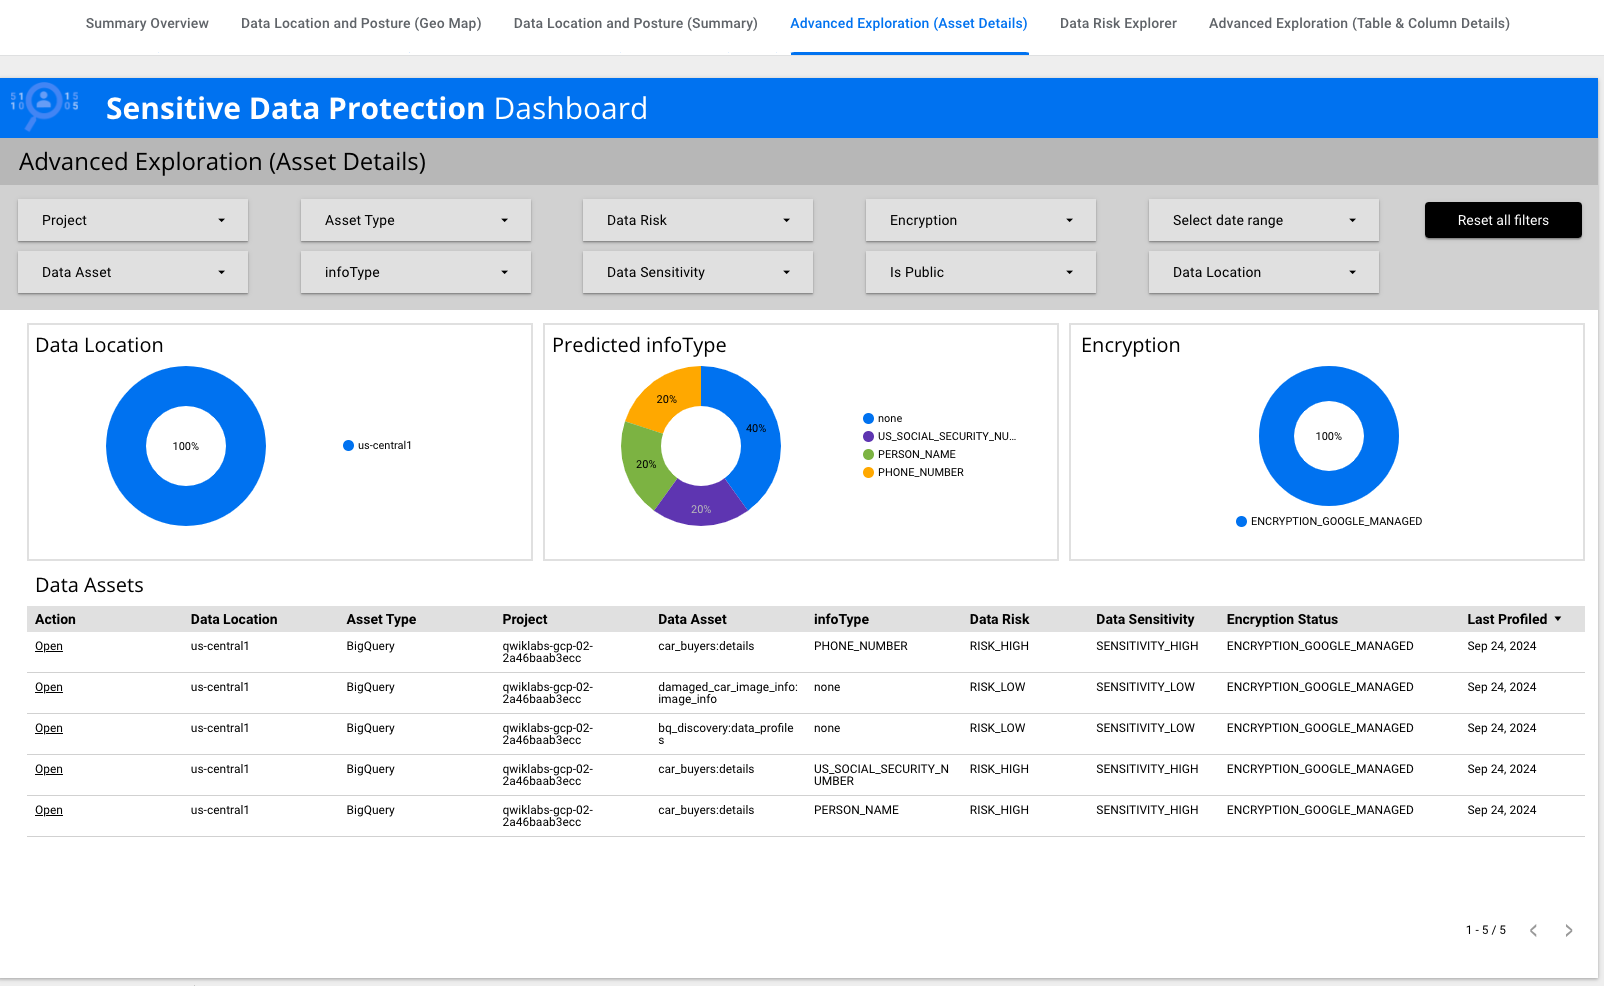Click the Data Location donut chart
The width and height of the screenshot is (1604, 986).
(186, 446)
